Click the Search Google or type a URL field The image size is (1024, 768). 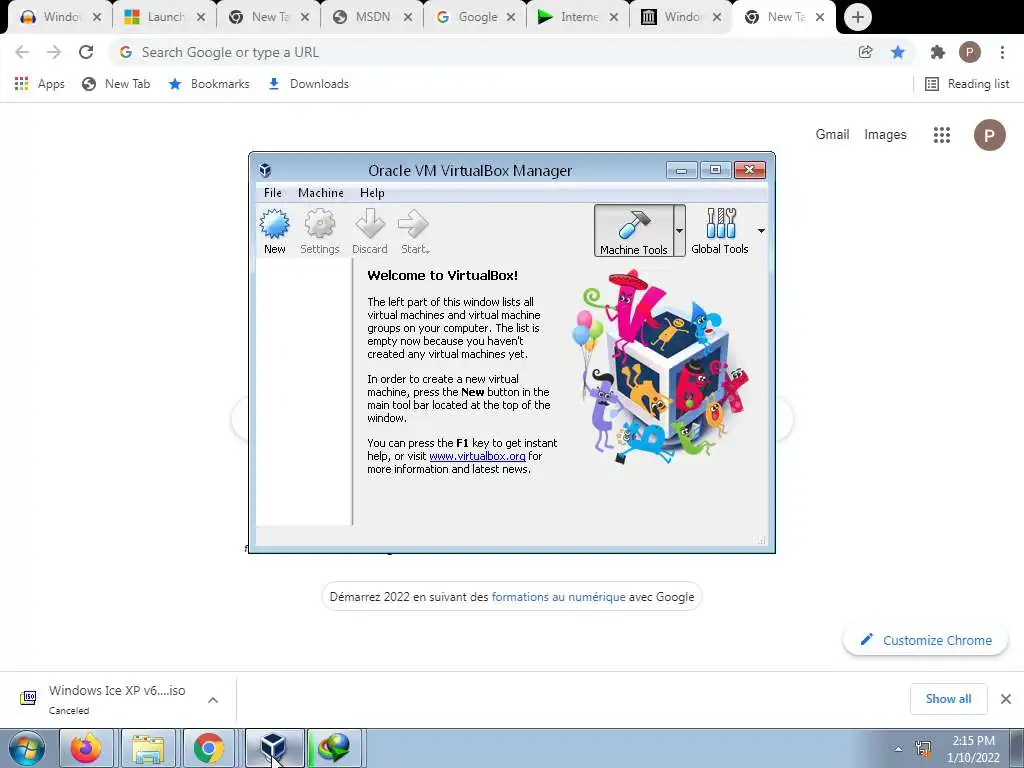pos(483,52)
